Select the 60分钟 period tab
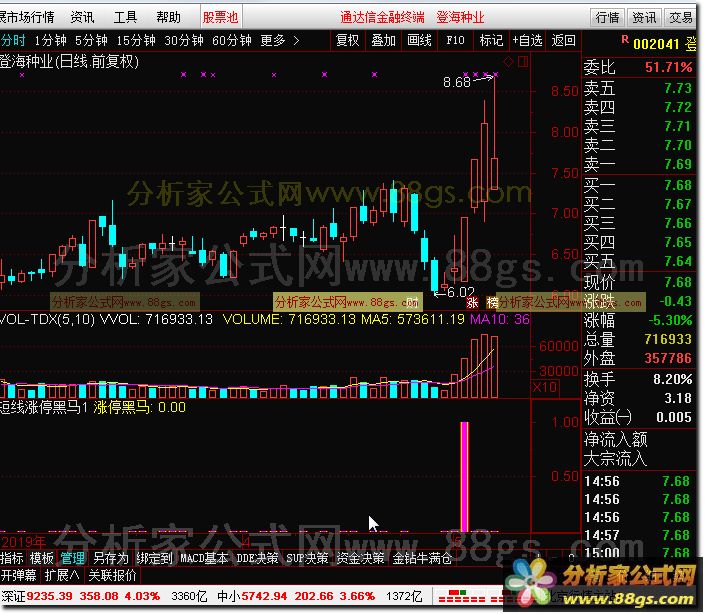Screen dimensions: 705x614 (x=232, y=40)
